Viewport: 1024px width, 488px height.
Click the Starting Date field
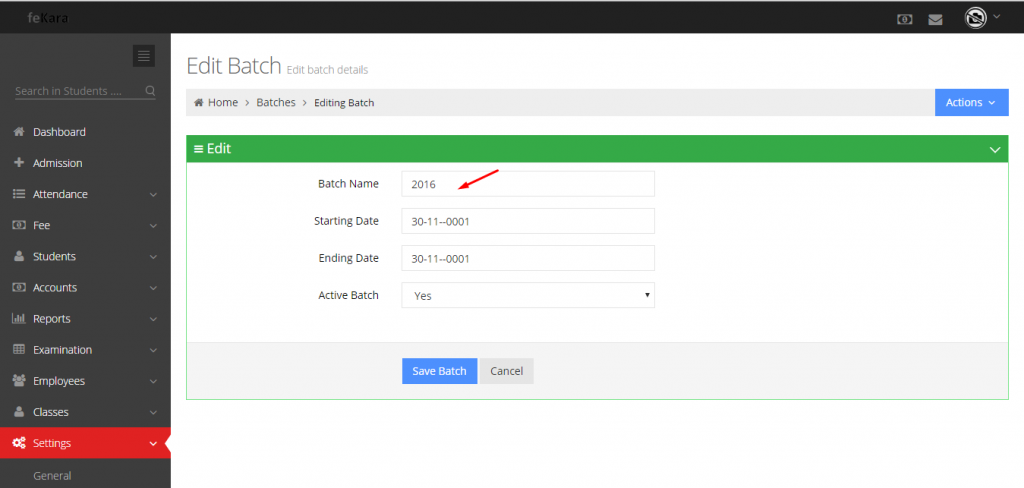pos(528,221)
